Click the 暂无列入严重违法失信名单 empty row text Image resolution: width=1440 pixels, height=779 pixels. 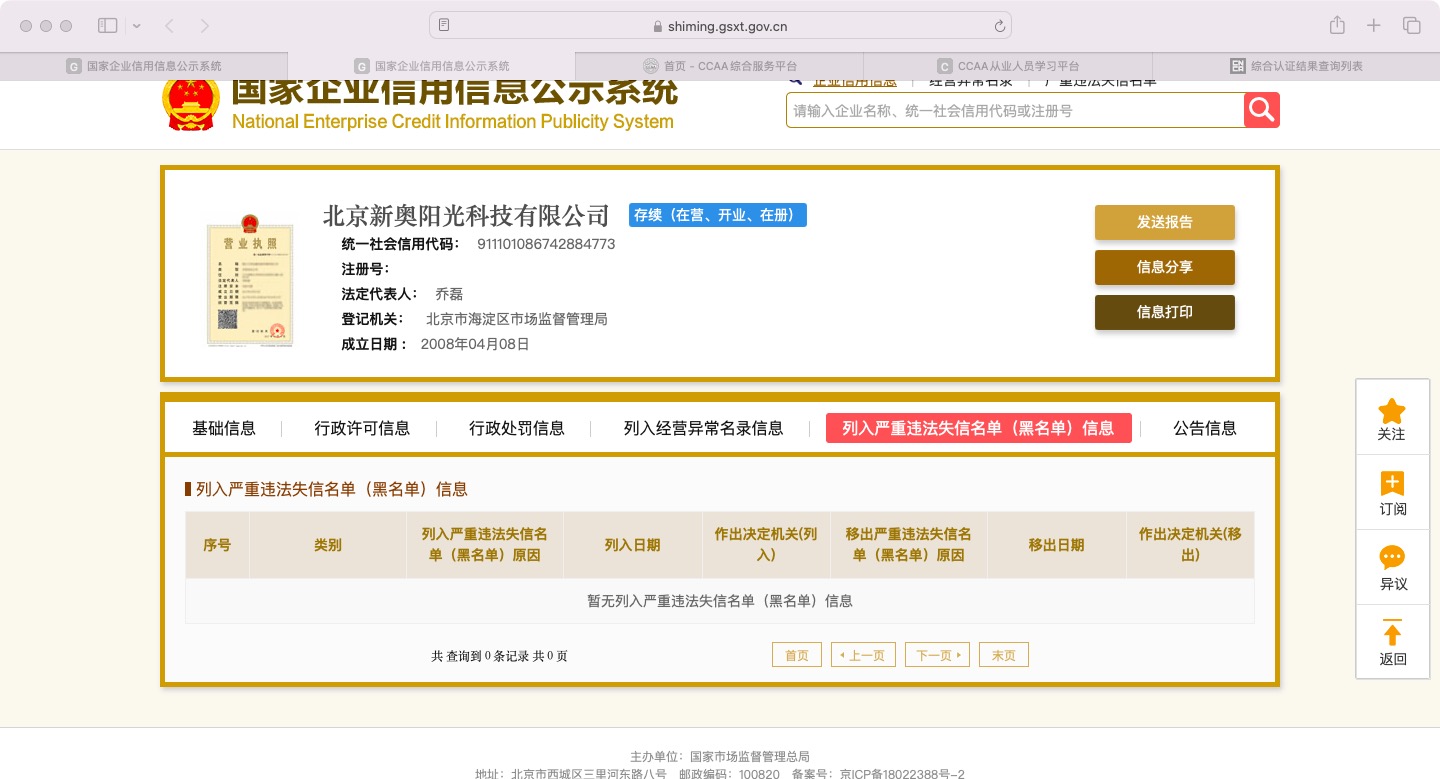[x=720, y=601]
